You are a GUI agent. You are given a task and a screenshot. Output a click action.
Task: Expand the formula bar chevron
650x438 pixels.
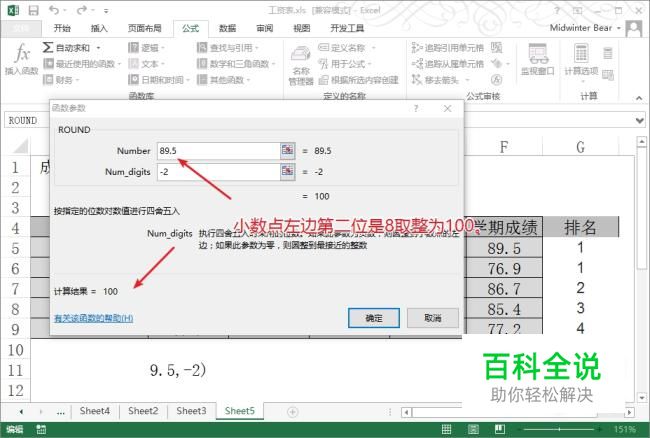(x=640, y=121)
